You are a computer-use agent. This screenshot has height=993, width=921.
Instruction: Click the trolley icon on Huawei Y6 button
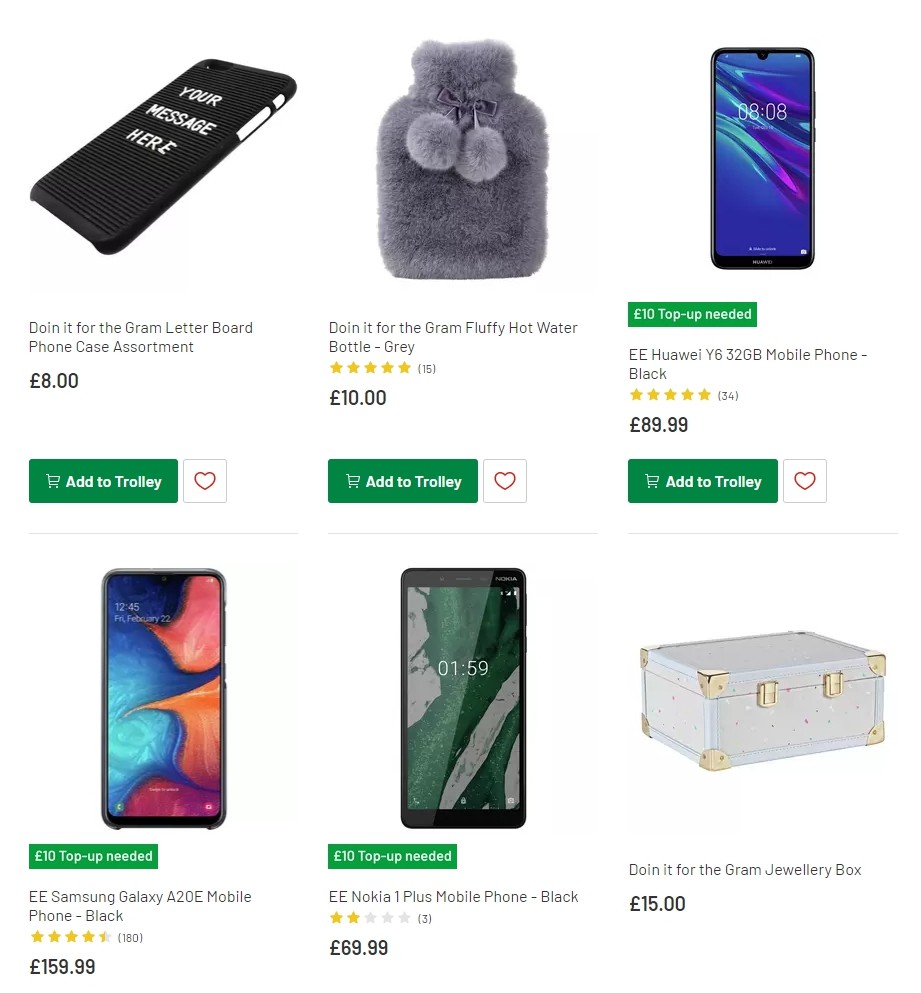pos(651,481)
